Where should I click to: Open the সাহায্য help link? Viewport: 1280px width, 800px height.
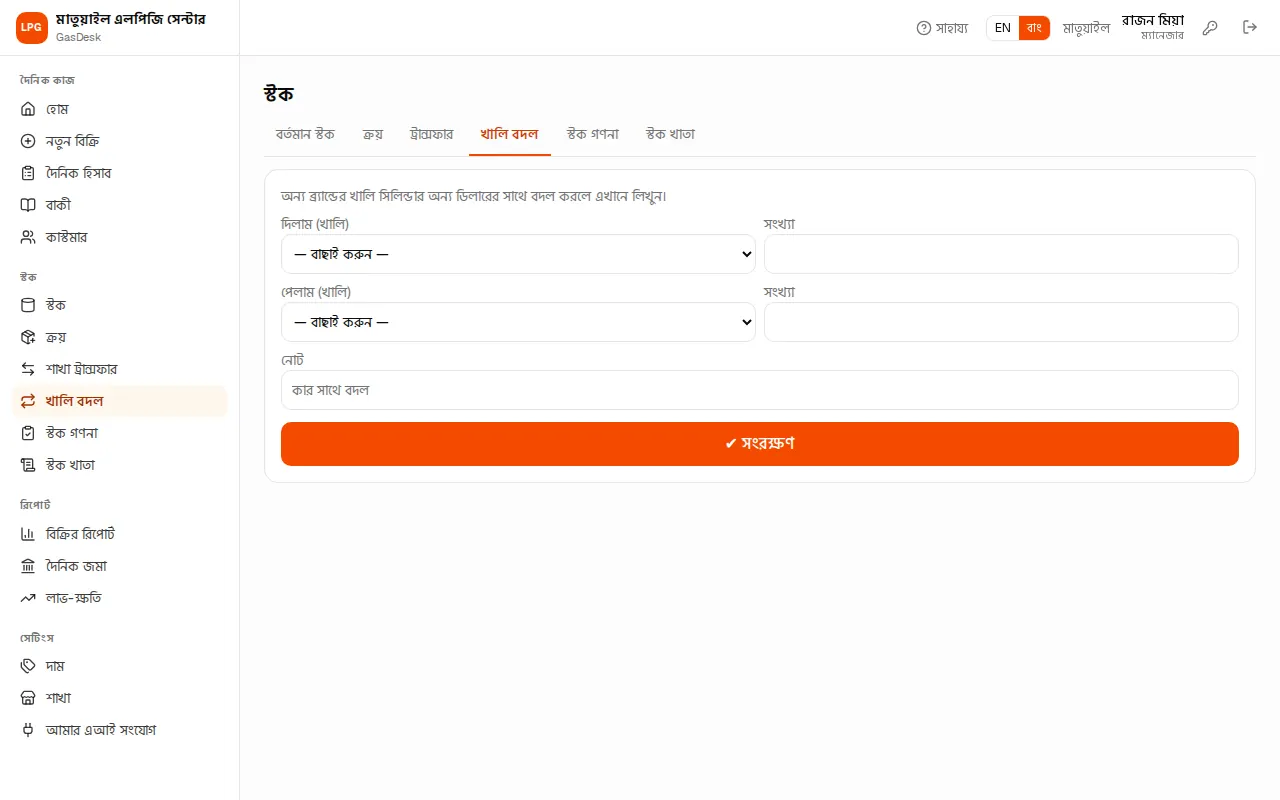pyautogui.click(x=942, y=28)
